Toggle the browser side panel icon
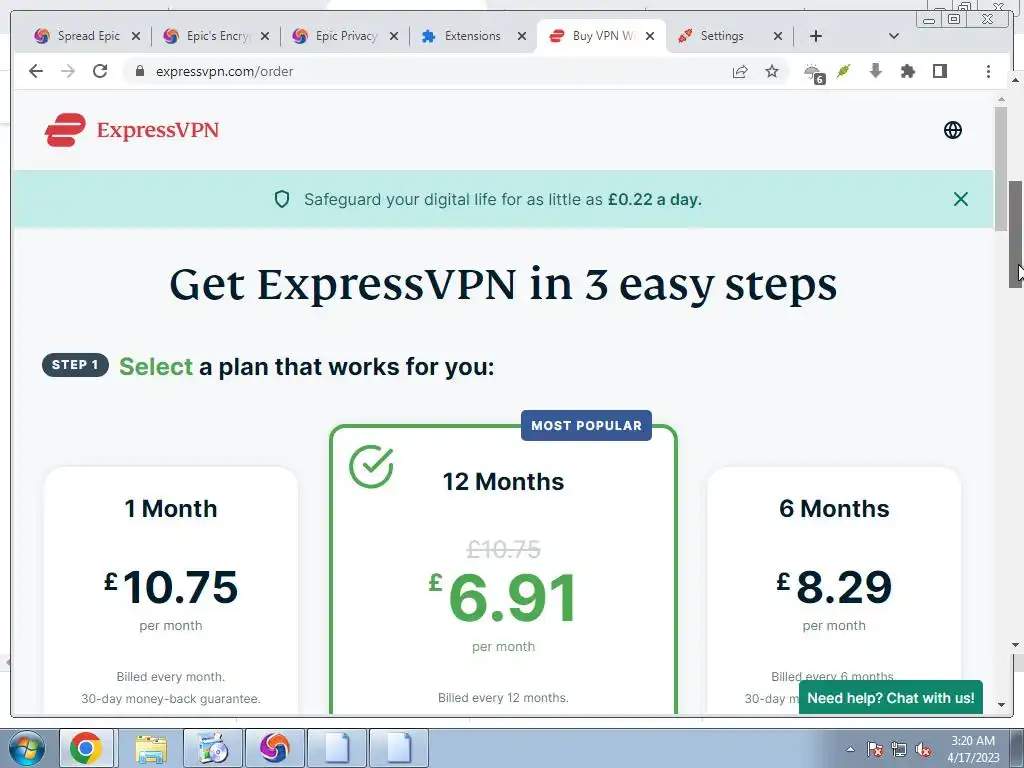 [x=940, y=71]
